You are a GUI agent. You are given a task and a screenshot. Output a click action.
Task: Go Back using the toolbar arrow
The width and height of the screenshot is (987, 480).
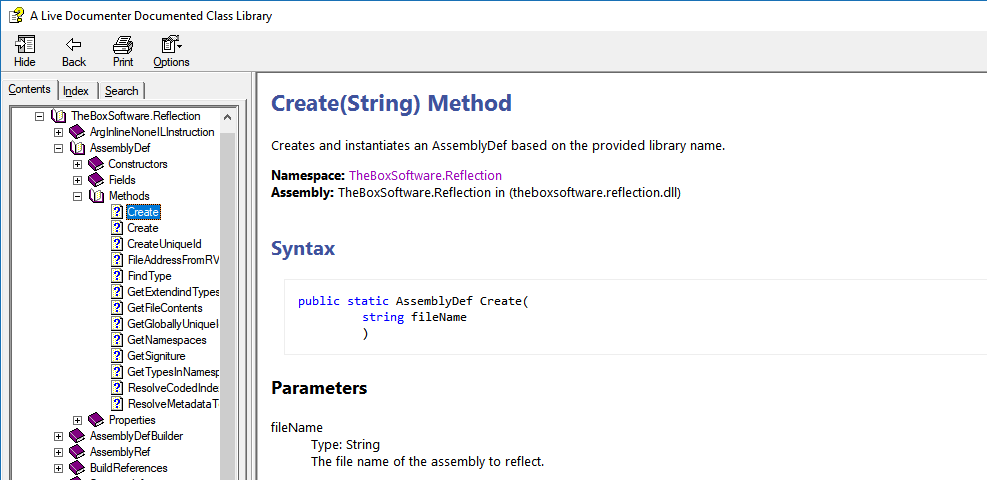(74, 52)
